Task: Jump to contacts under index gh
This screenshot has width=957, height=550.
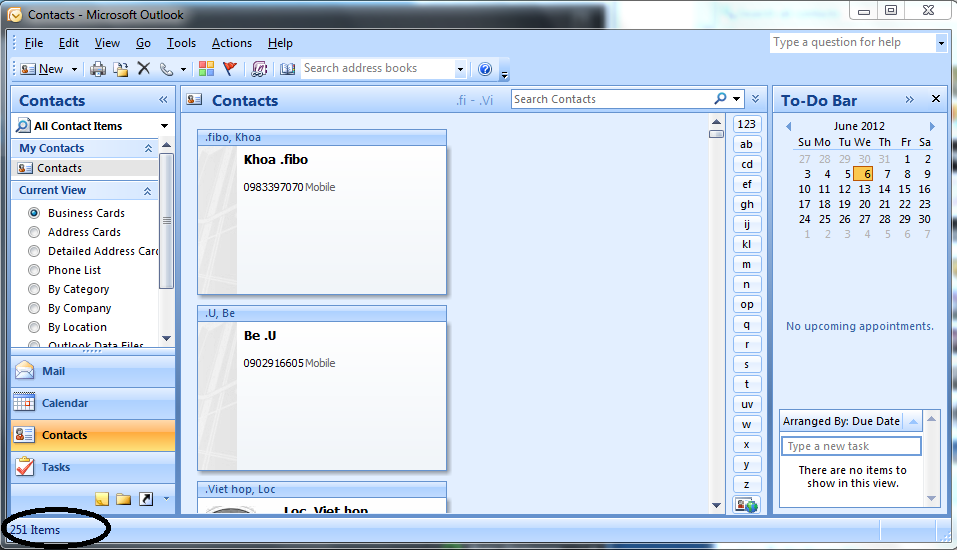Action: pyautogui.click(x=746, y=204)
